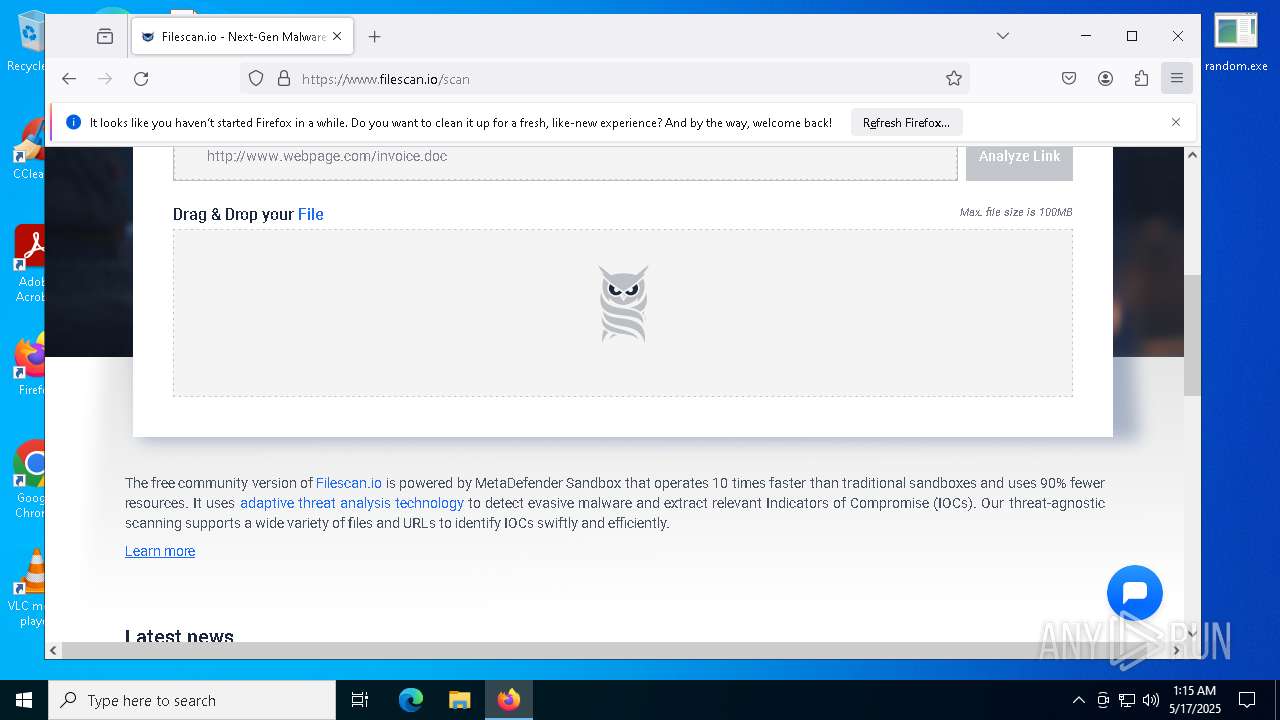Click the scroll left arrow of page
1280x720 pixels.
click(x=54, y=650)
